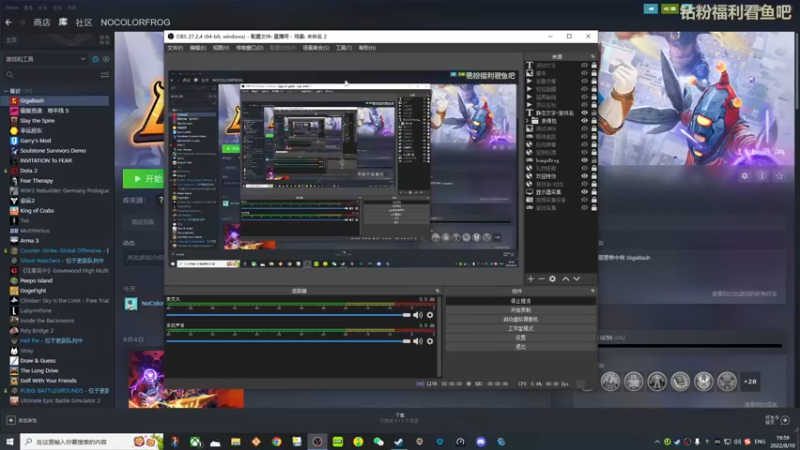
Task: Open the last menu in the OBS menu bar
Action: tap(367, 47)
